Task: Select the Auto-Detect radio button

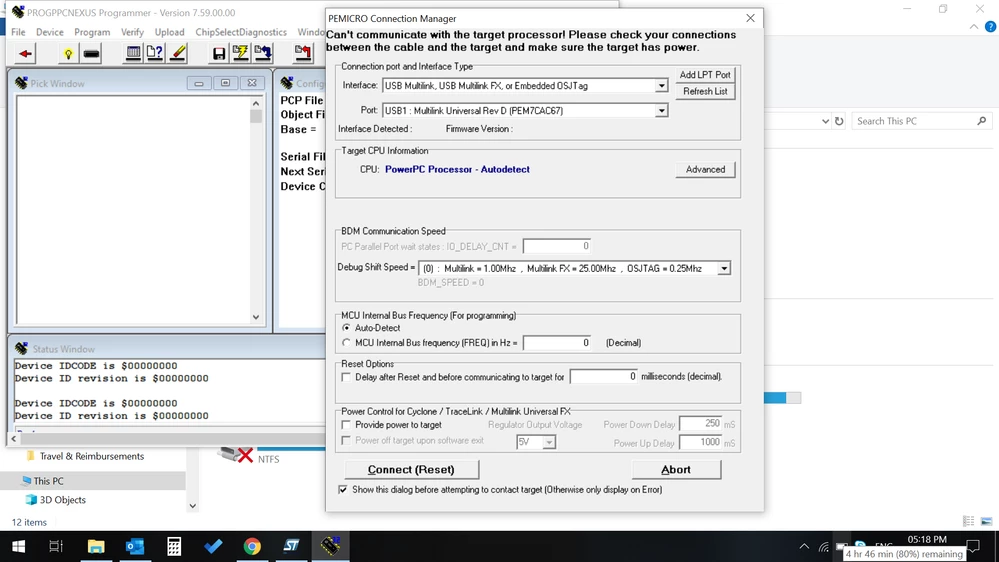Action: [347, 328]
